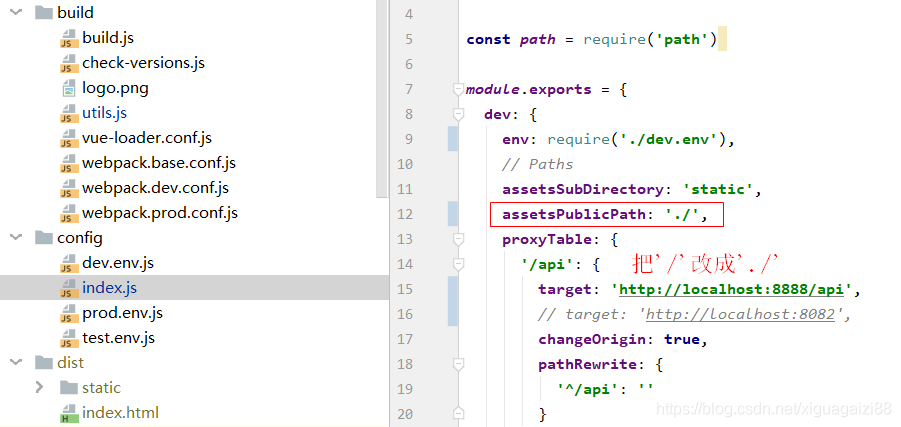This screenshot has height=427, width=901.
Task: Place cursor on assetsPublicPath text
Action: pos(575,214)
